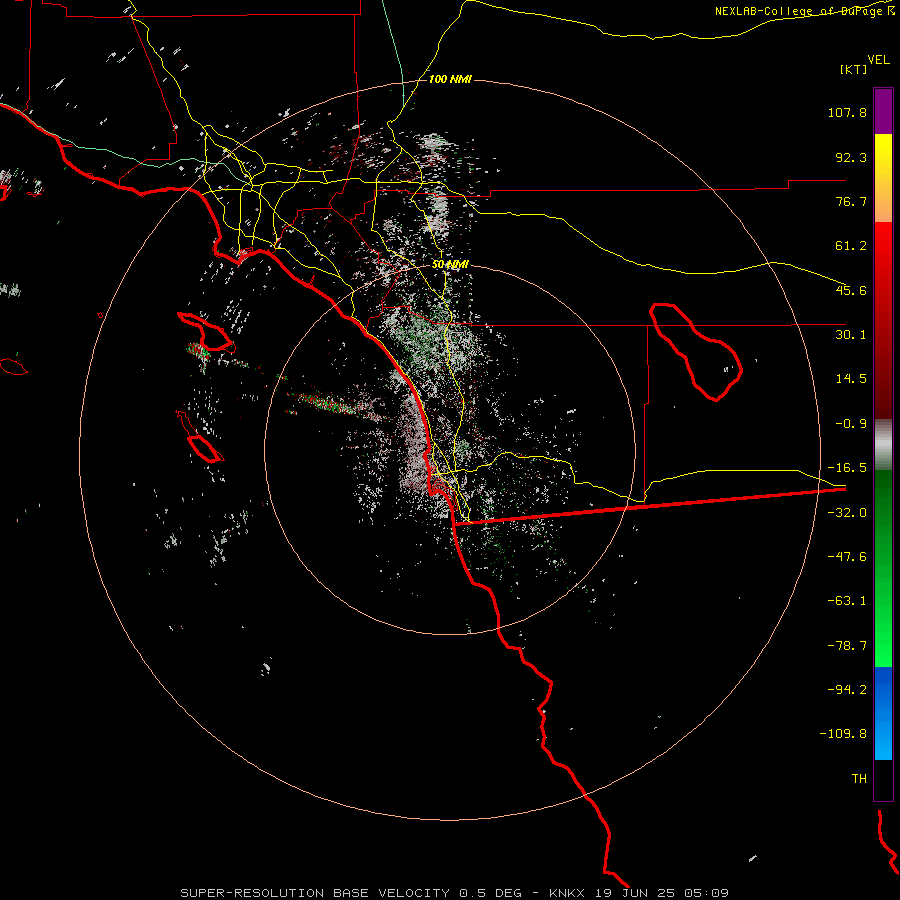900x900 pixels.
Task: Click the KNKX product caption at the bottom
Action: (455, 893)
